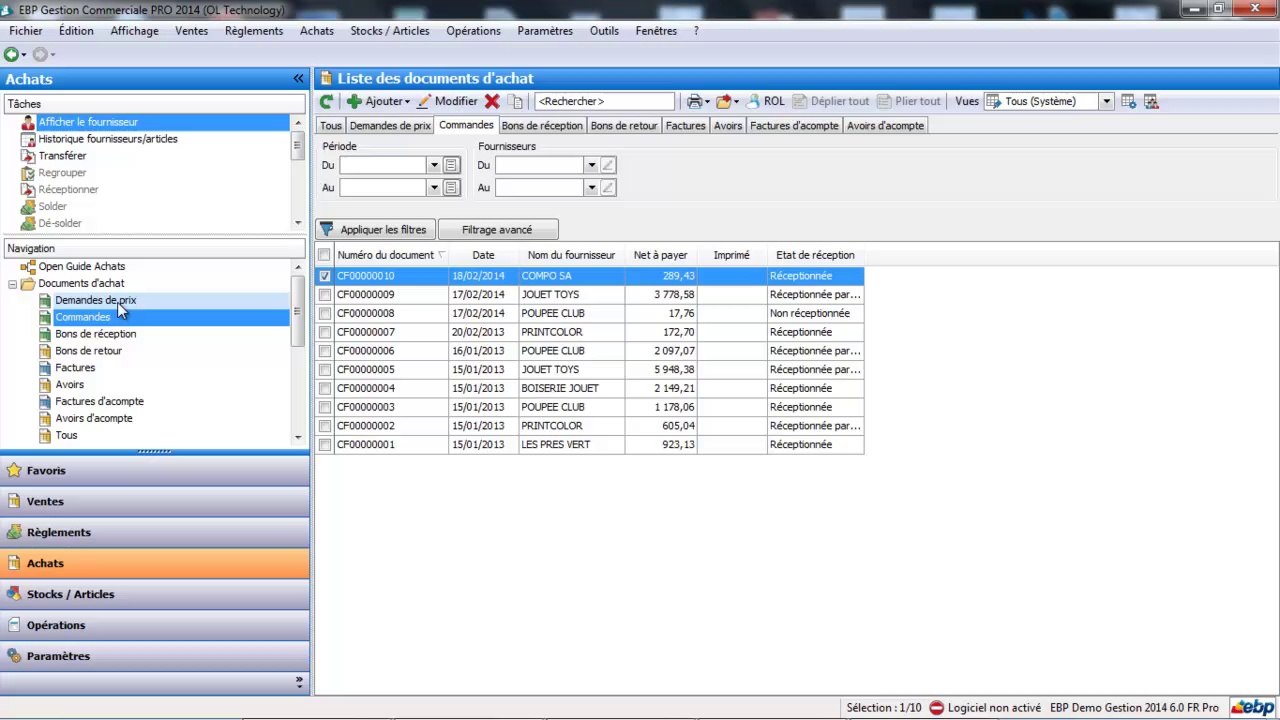Image resolution: width=1280 pixels, height=720 pixels.
Task: Open the Outils menu
Action: [604, 31]
